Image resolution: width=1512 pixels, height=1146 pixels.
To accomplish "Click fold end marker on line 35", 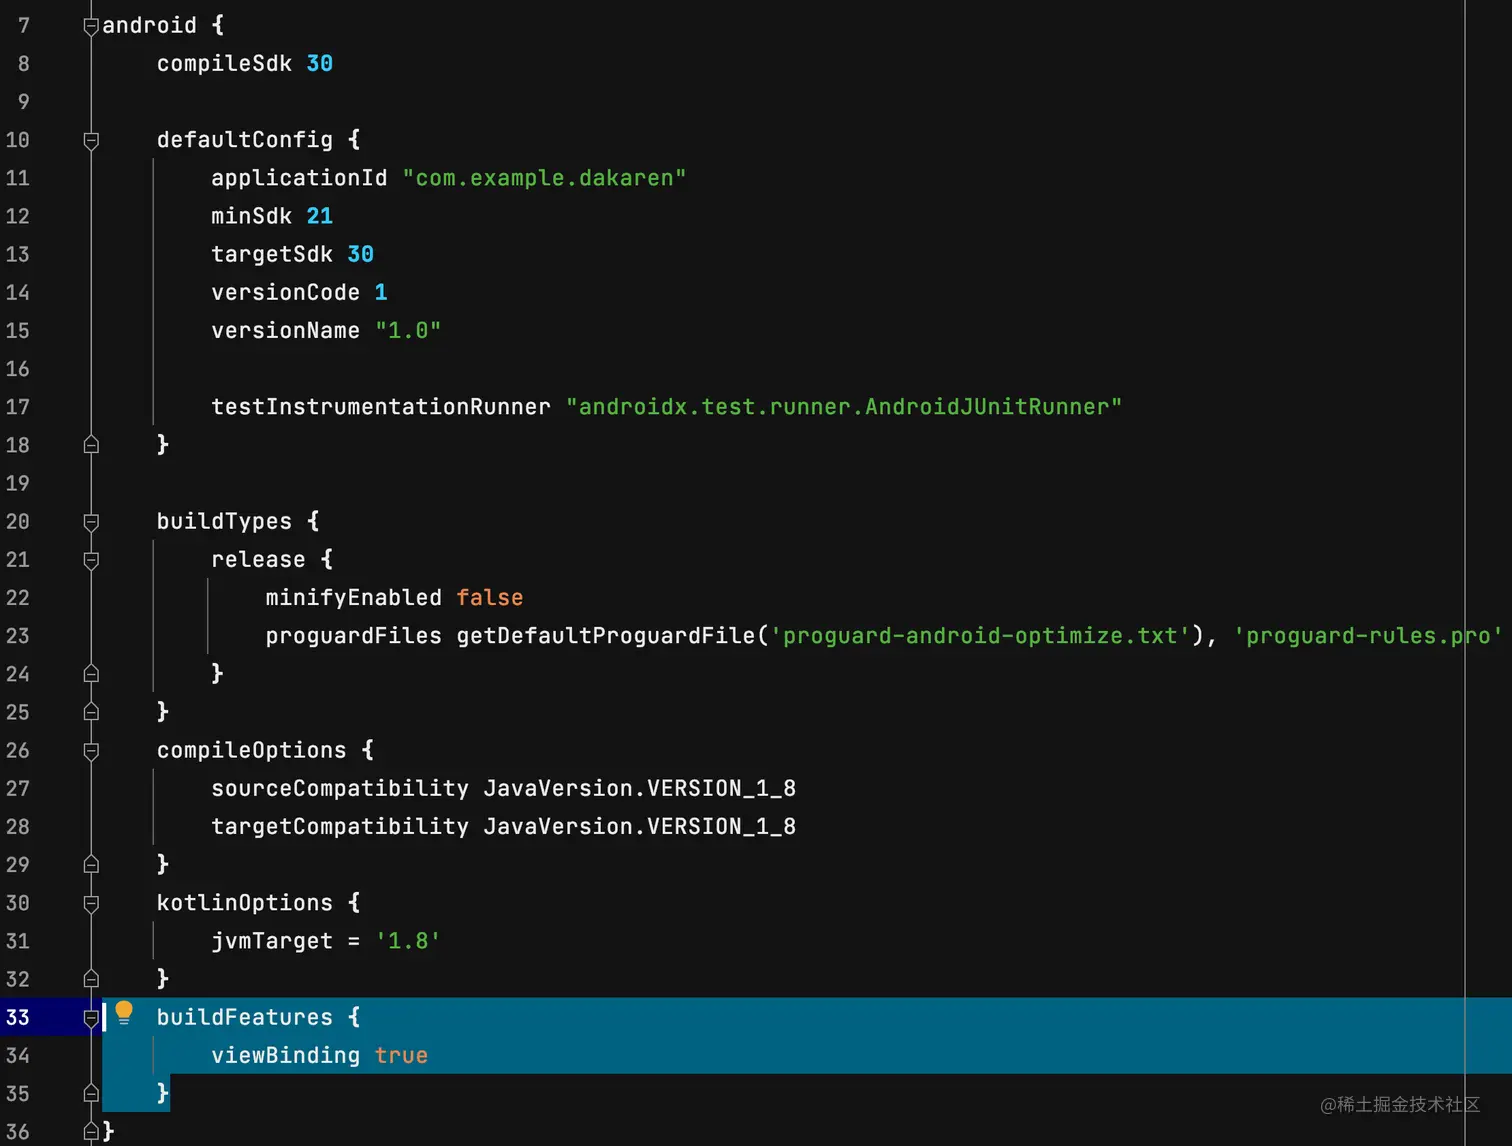I will point(91,1094).
